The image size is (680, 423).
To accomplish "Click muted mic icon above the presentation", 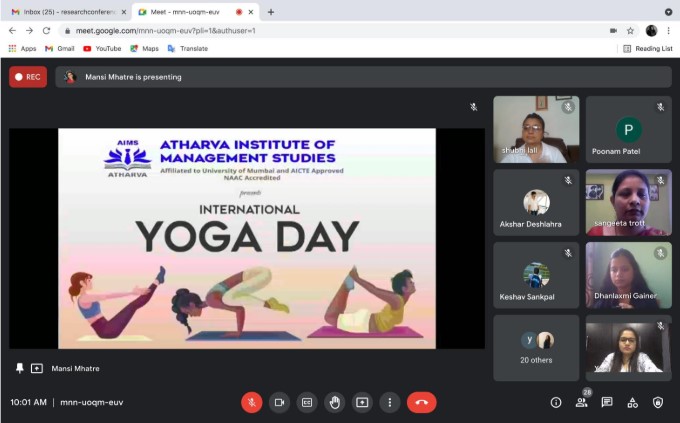I will (x=474, y=107).
